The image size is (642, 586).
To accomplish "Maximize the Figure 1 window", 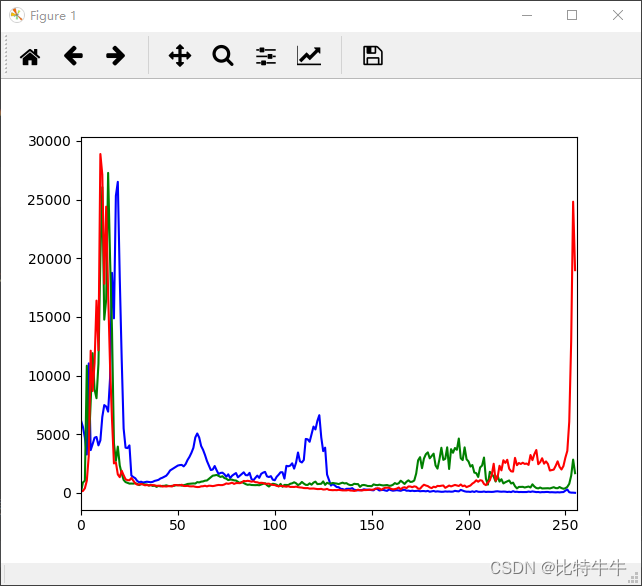I will (572, 15).
